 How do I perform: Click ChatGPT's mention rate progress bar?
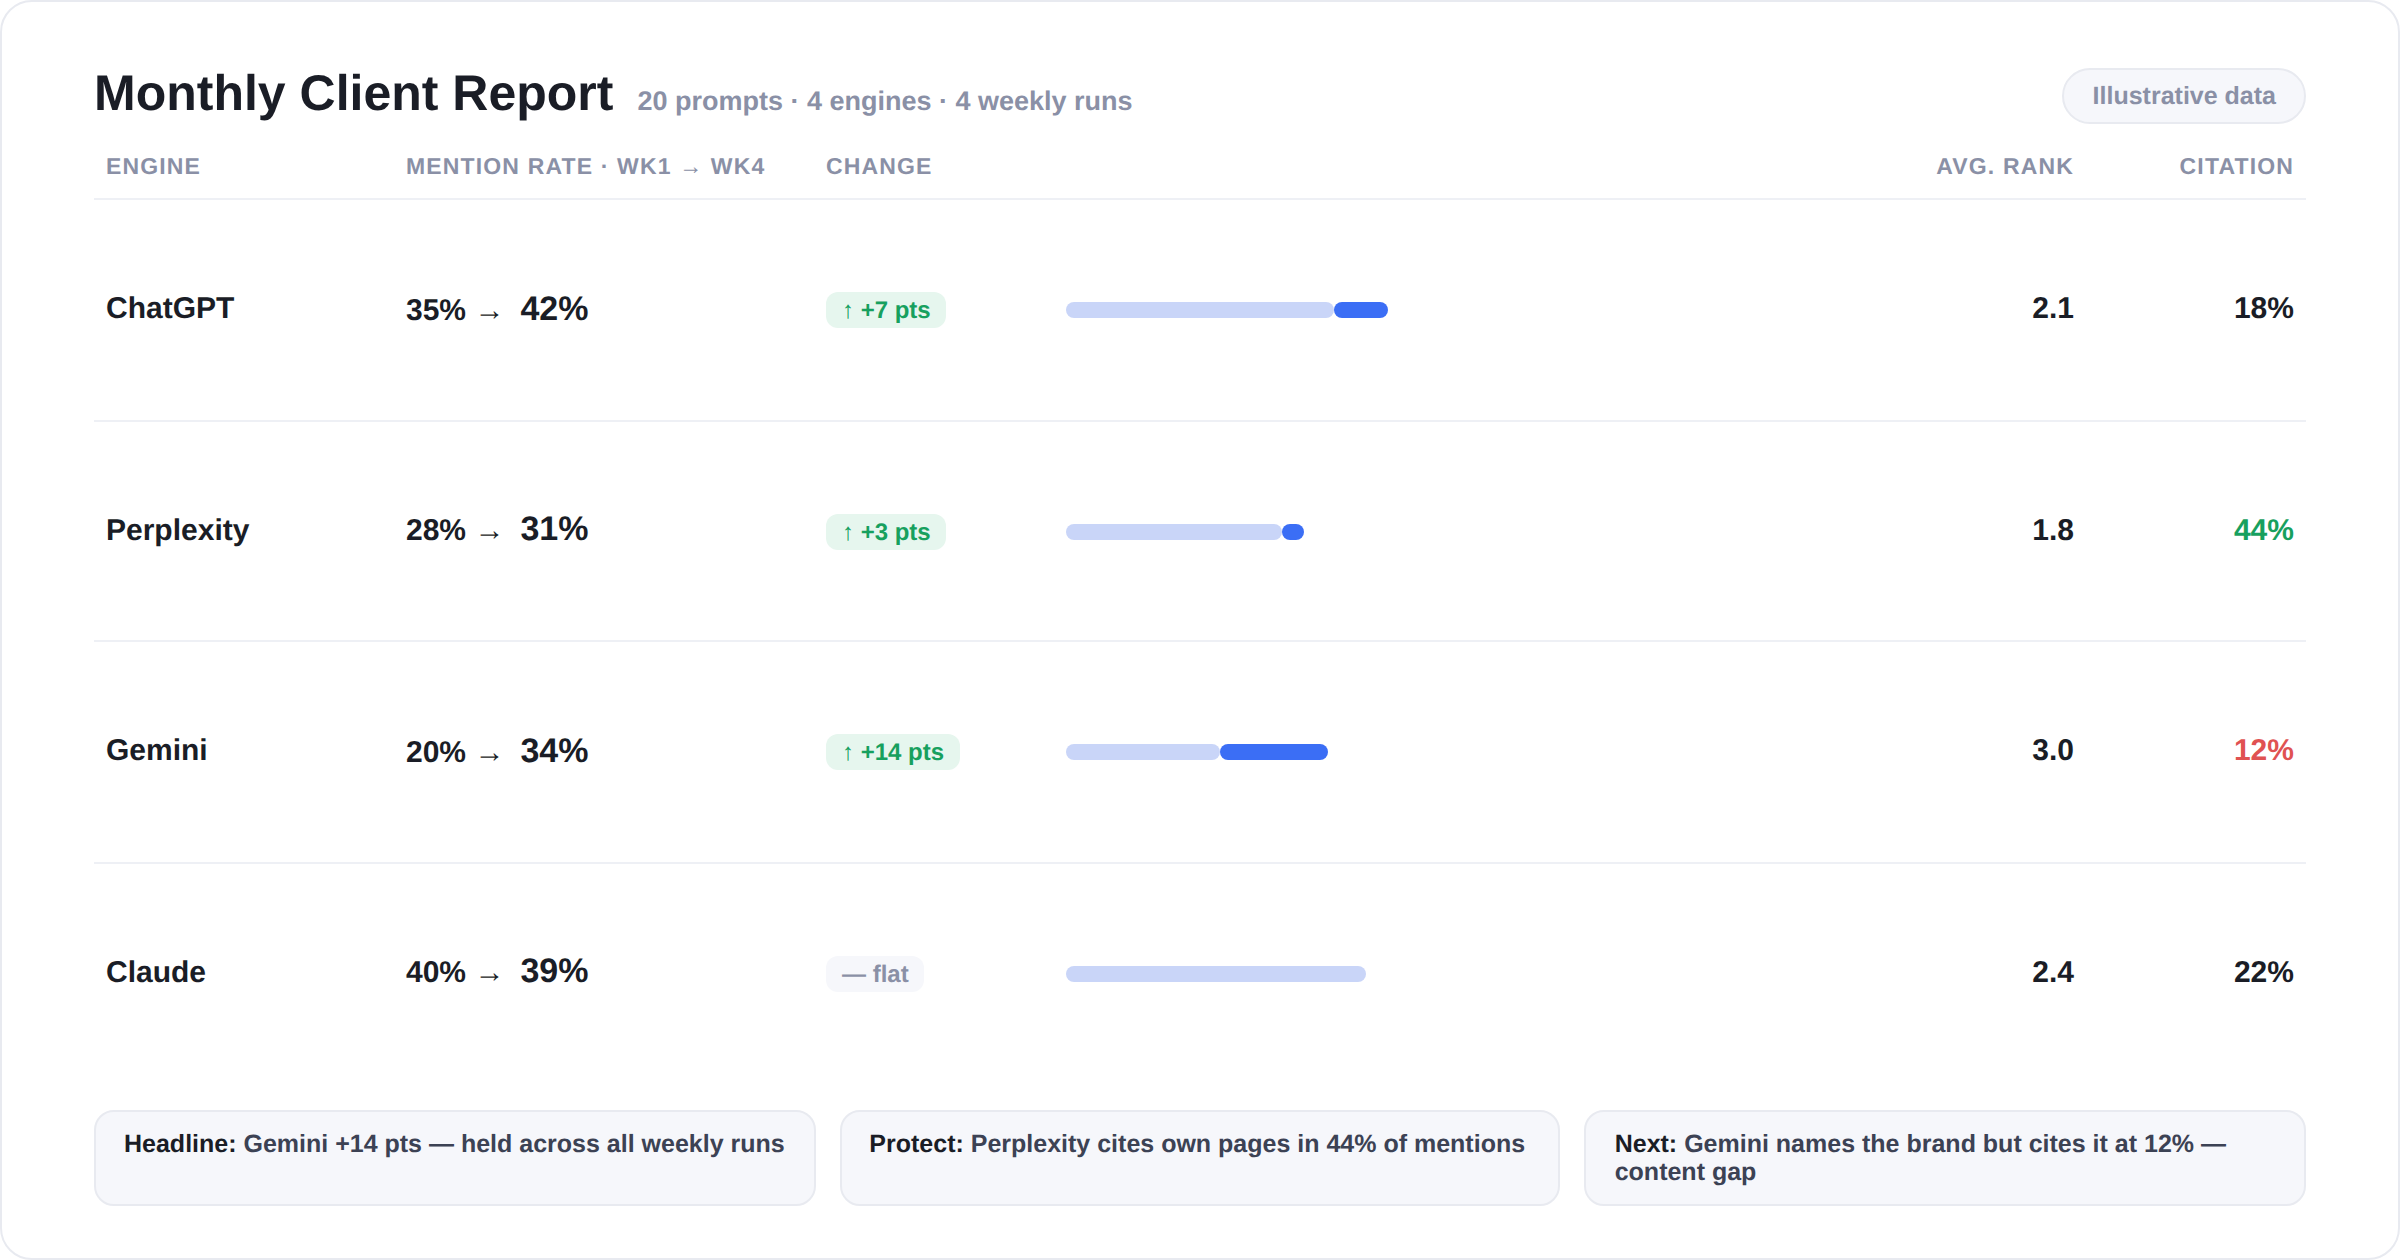[1226, 310]
